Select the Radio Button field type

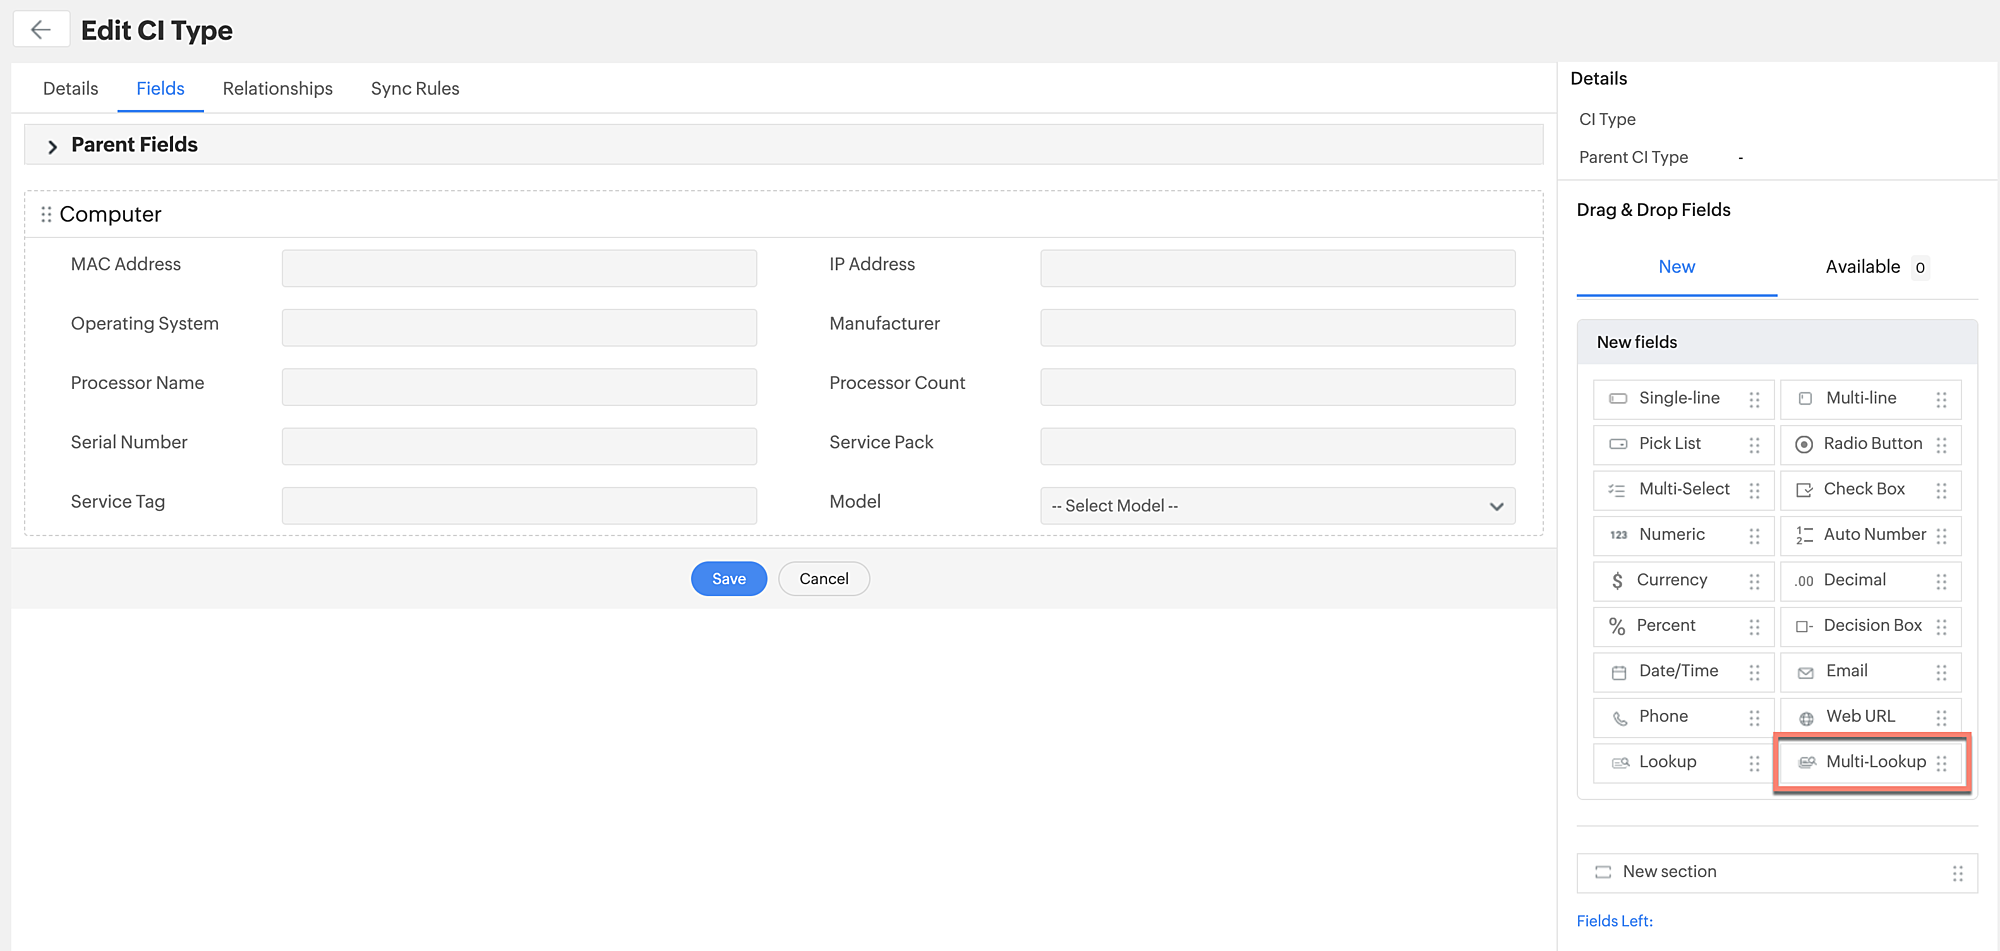click(1805, 443)
